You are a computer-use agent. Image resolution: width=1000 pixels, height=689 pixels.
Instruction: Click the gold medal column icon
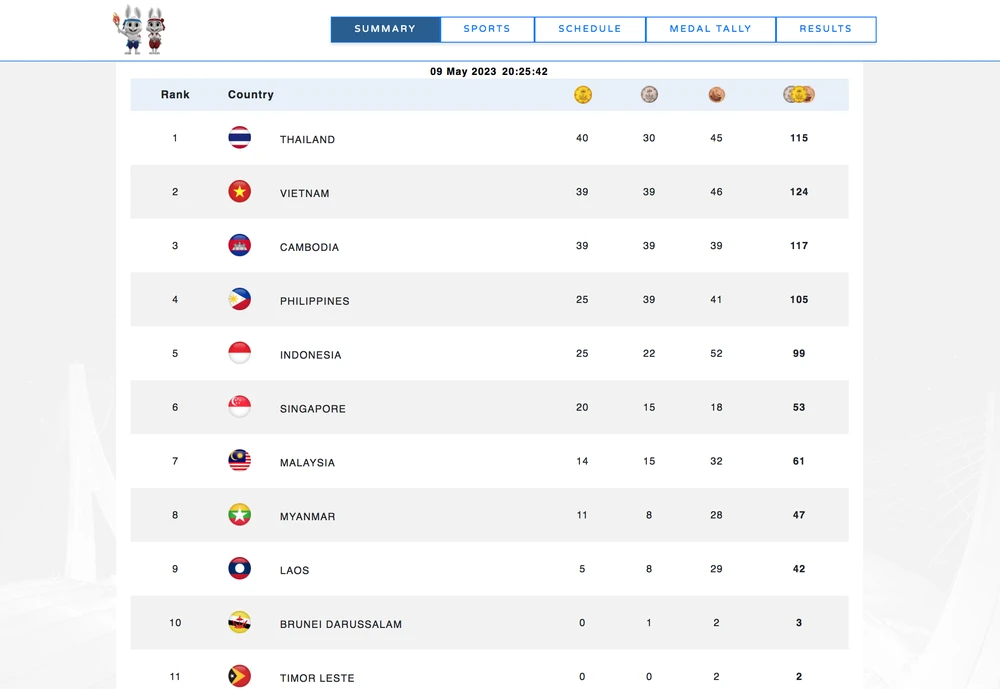(583, 95)
